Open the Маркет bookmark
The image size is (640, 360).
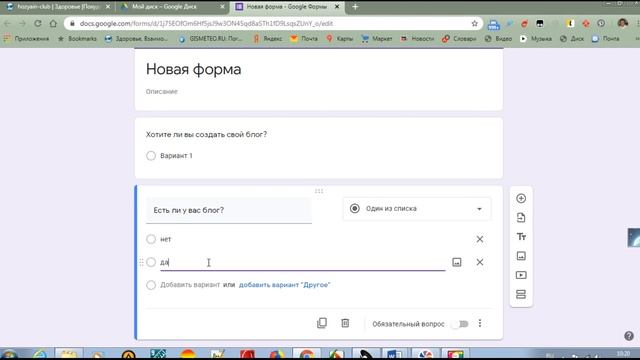[377, 38]
